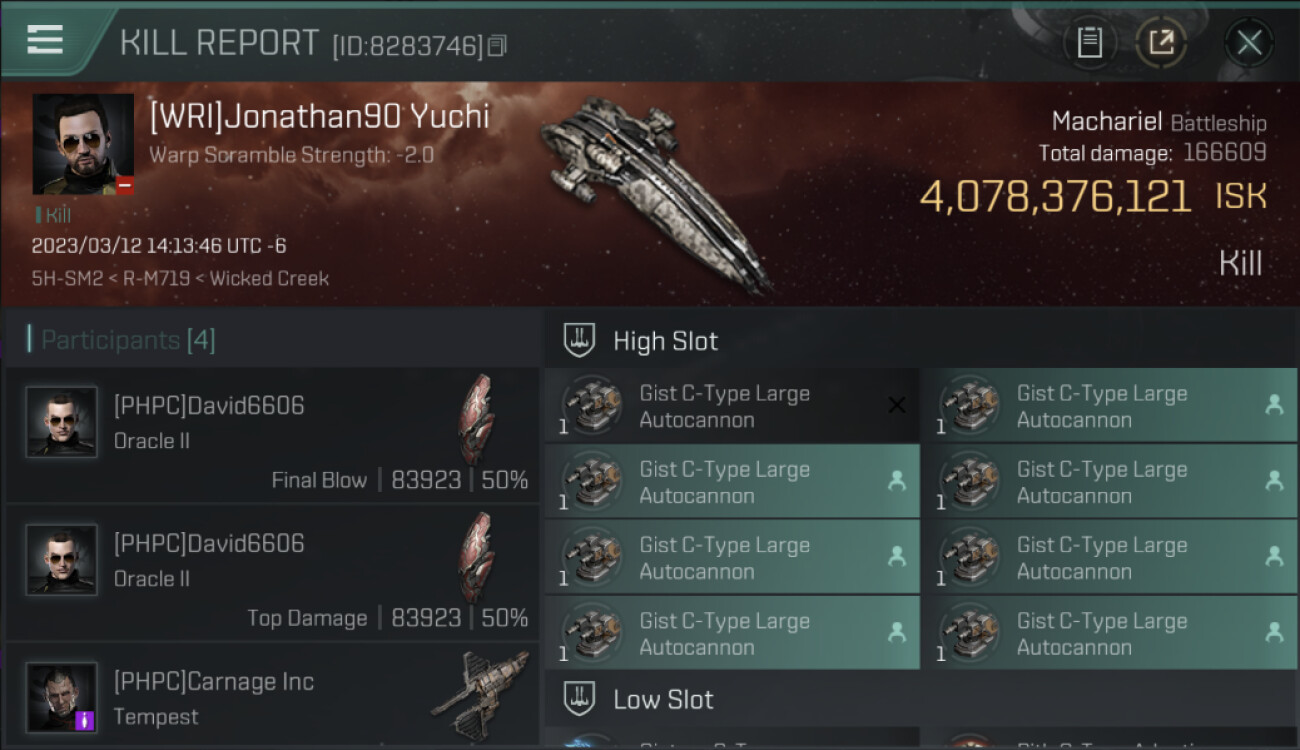This screenshot has width=1300, height=750.
Task: Click the X on first autocannon
Action: pyautogui.click(x=897, y=405)
